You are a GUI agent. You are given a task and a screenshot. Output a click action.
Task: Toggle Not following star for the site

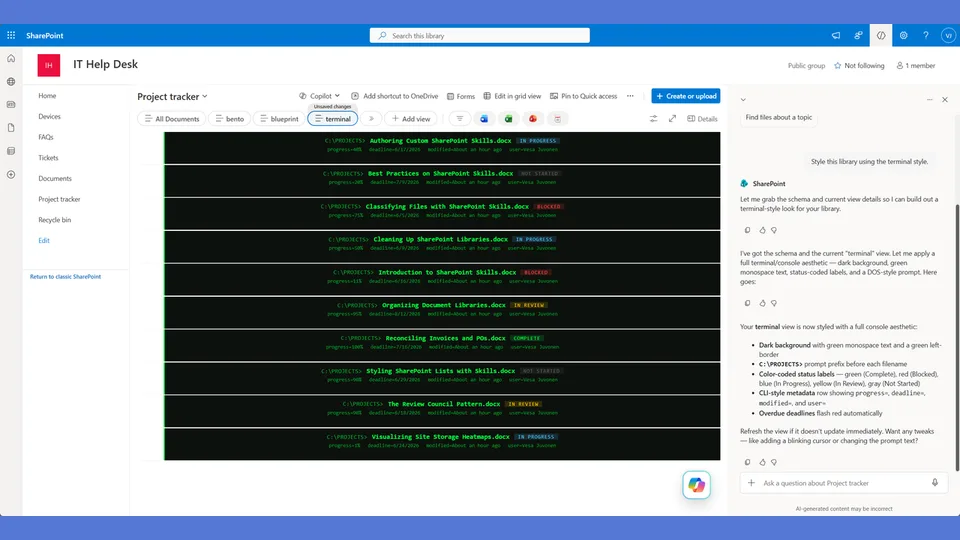(x=859, y=66)
